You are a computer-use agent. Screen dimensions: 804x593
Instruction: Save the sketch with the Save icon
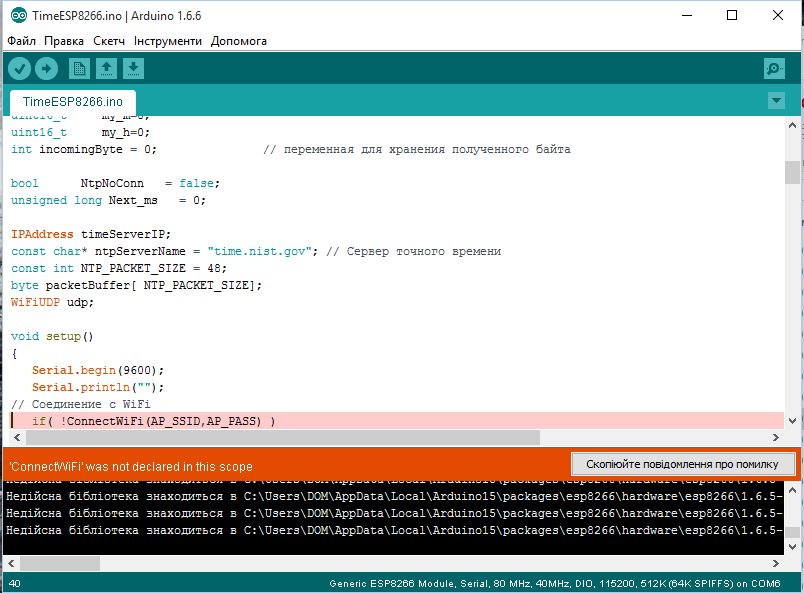point(133,68)
